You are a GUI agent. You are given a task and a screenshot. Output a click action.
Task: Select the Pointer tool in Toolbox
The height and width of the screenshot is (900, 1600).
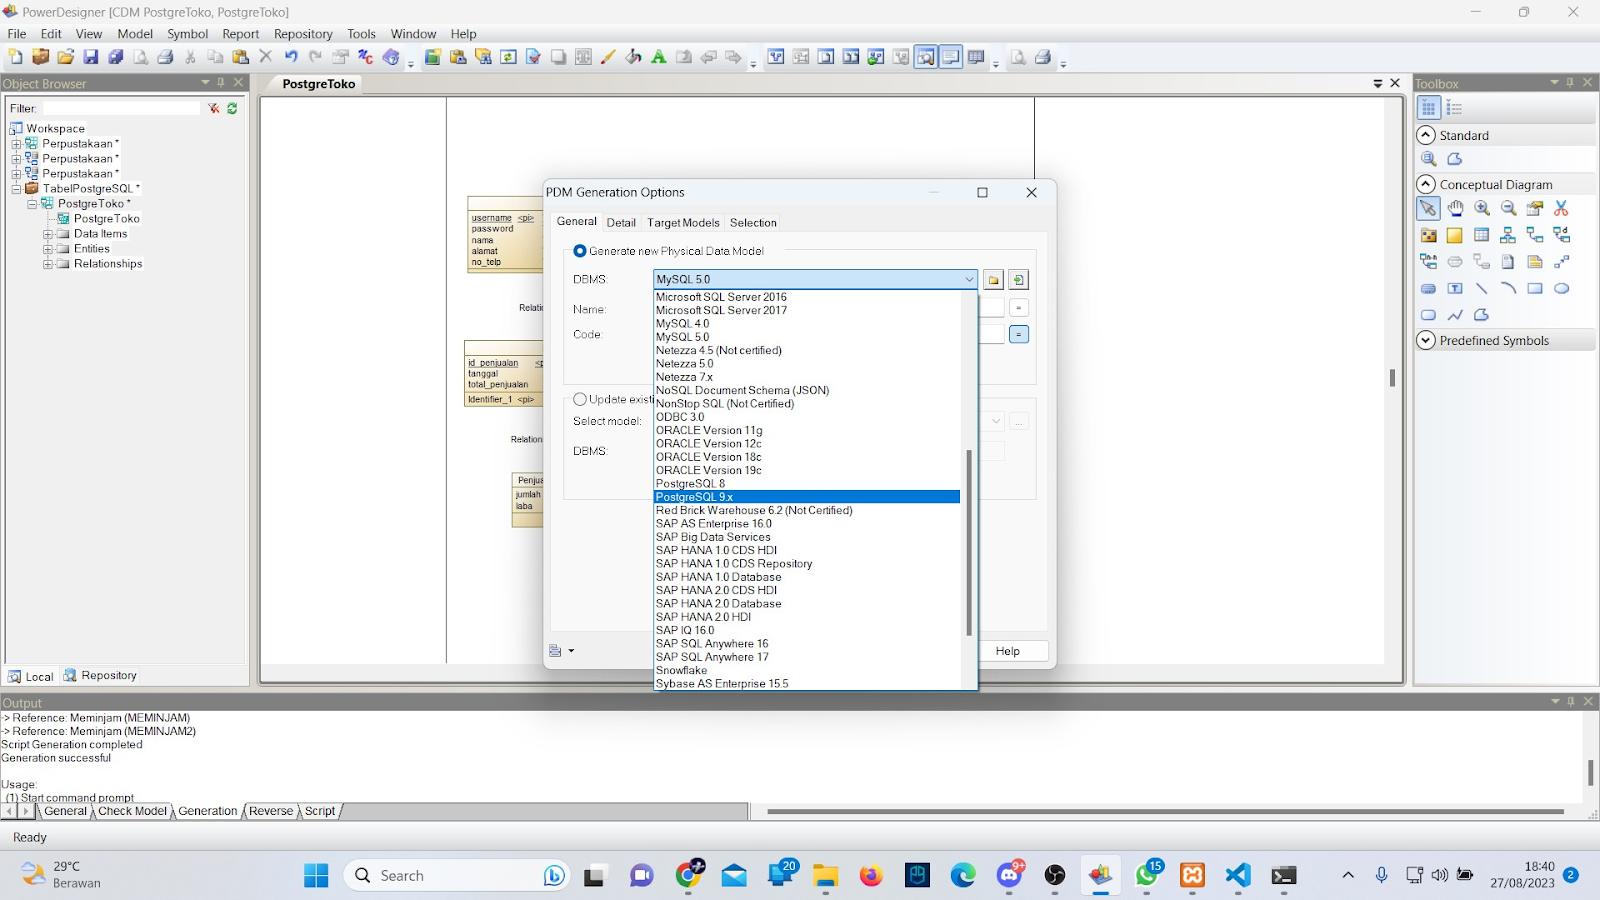coord(1428,208)
